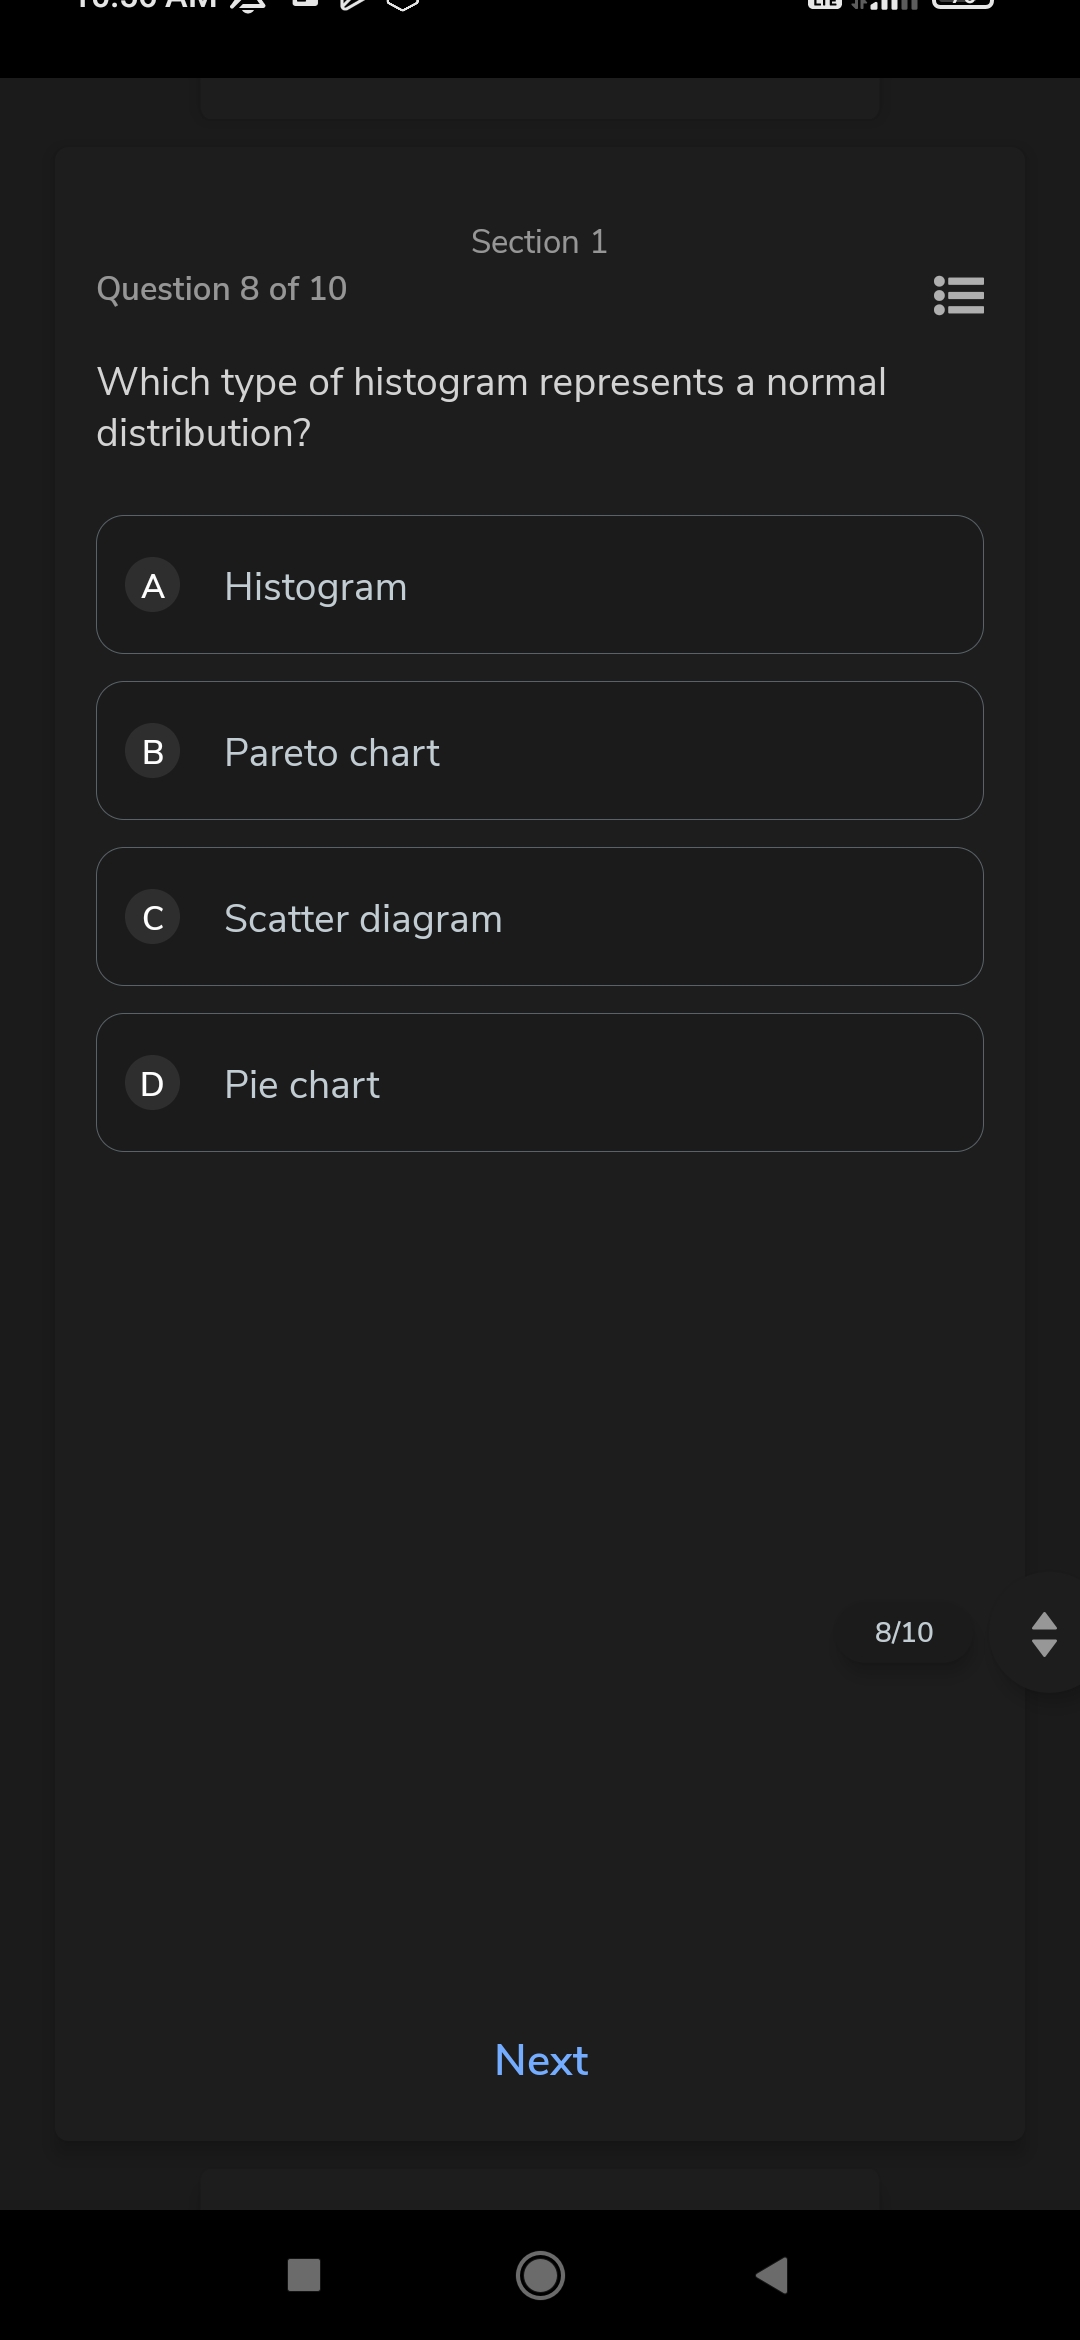
Task: Select option B Pareto chart
Action: (540, 751)
